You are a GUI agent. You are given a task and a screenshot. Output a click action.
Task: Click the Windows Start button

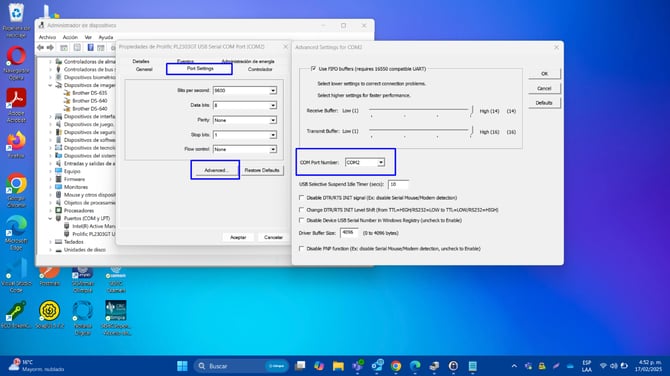(182, 366)
